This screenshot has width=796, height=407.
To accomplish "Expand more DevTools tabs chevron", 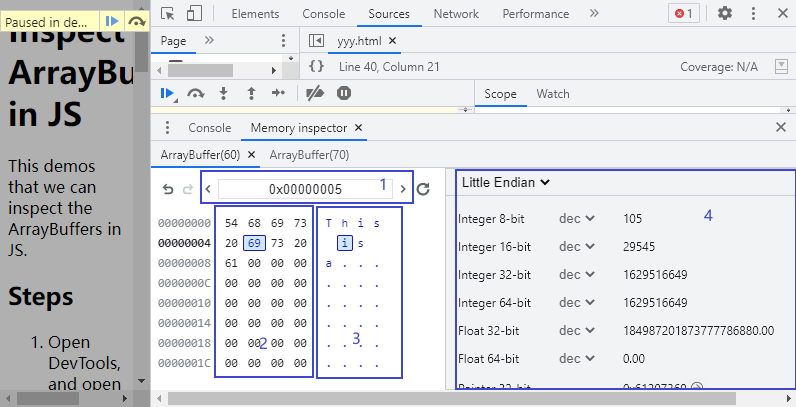I will coord(594,14).
